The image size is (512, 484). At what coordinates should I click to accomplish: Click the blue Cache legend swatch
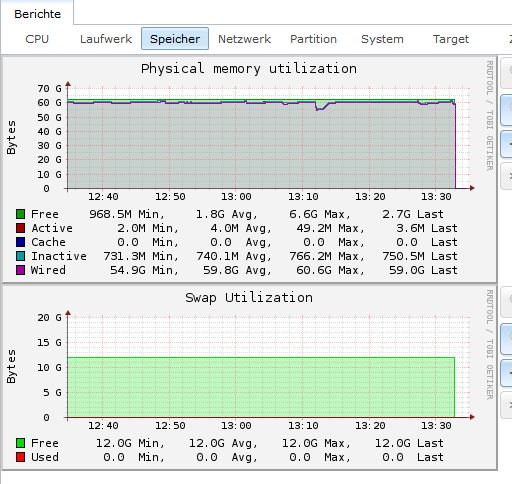pos(20,242)
